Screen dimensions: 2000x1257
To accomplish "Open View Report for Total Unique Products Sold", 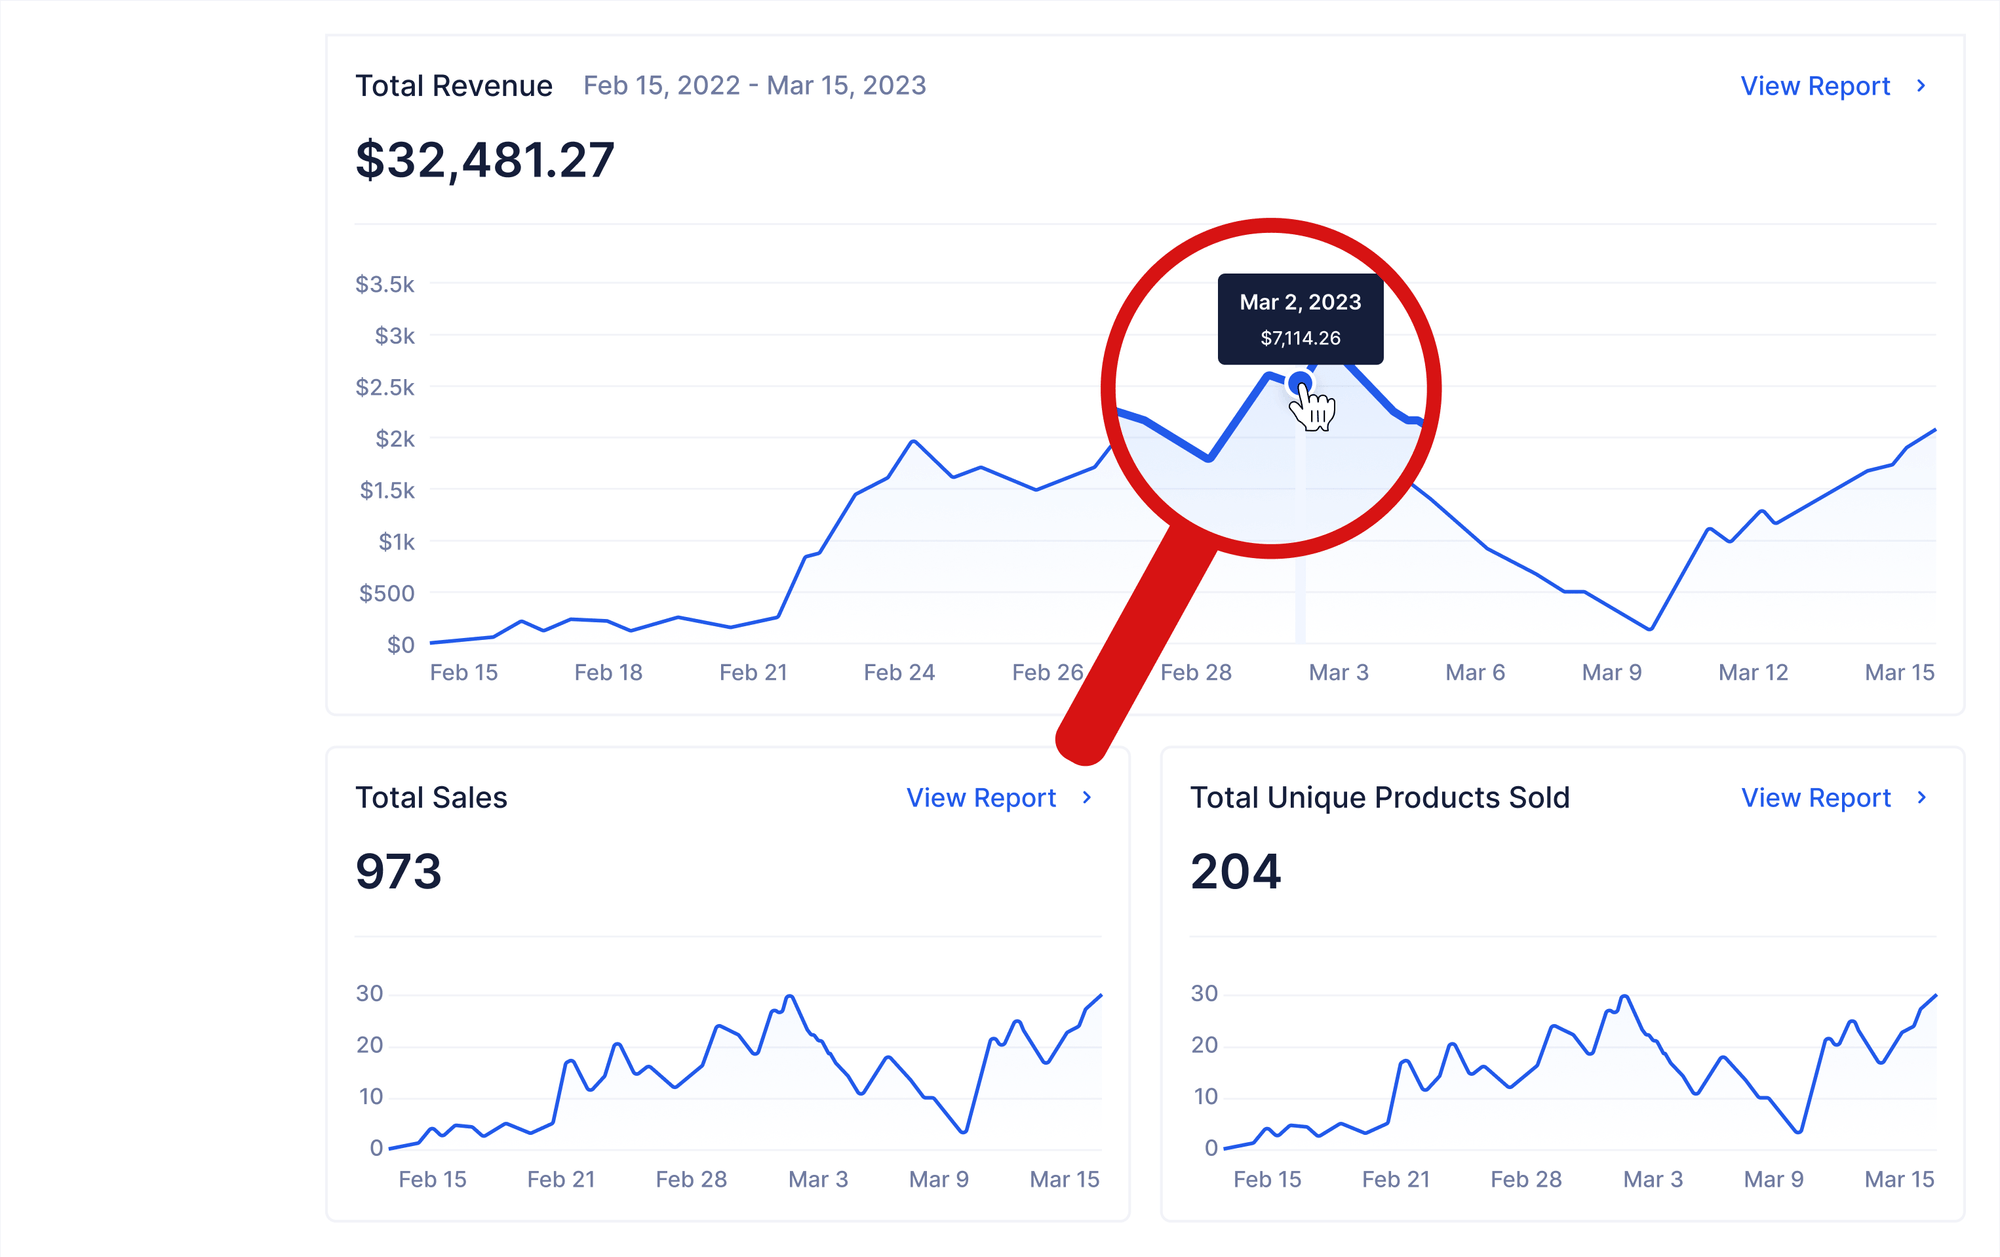I will (1816, 798).
